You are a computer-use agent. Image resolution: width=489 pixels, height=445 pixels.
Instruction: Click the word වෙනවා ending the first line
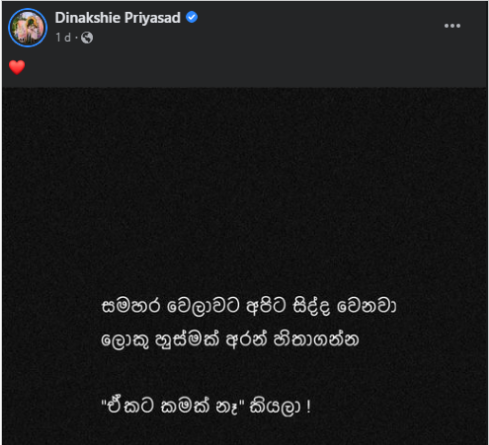(367, 306)
